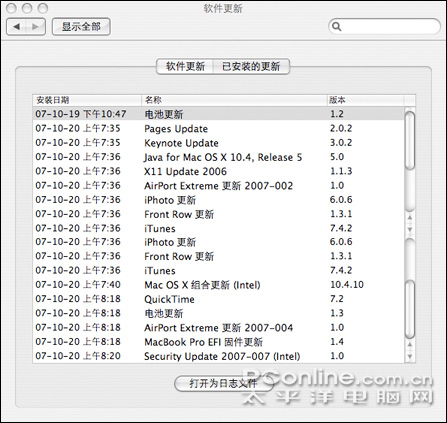Viewport: 447px width, 423px height.
Task: Click the version cell 1.1.3
Action: pos(341,171)
